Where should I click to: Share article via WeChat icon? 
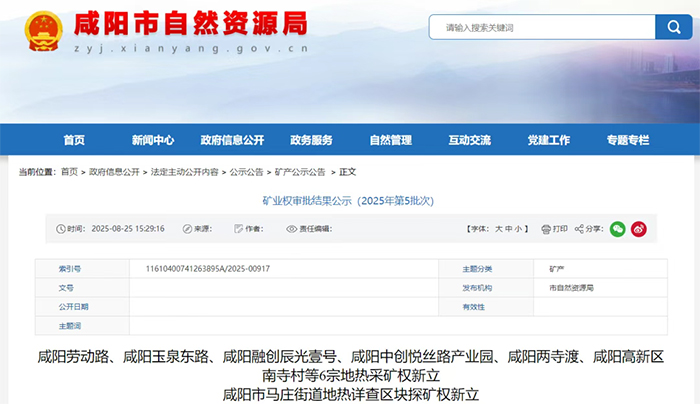click(618, 229)
